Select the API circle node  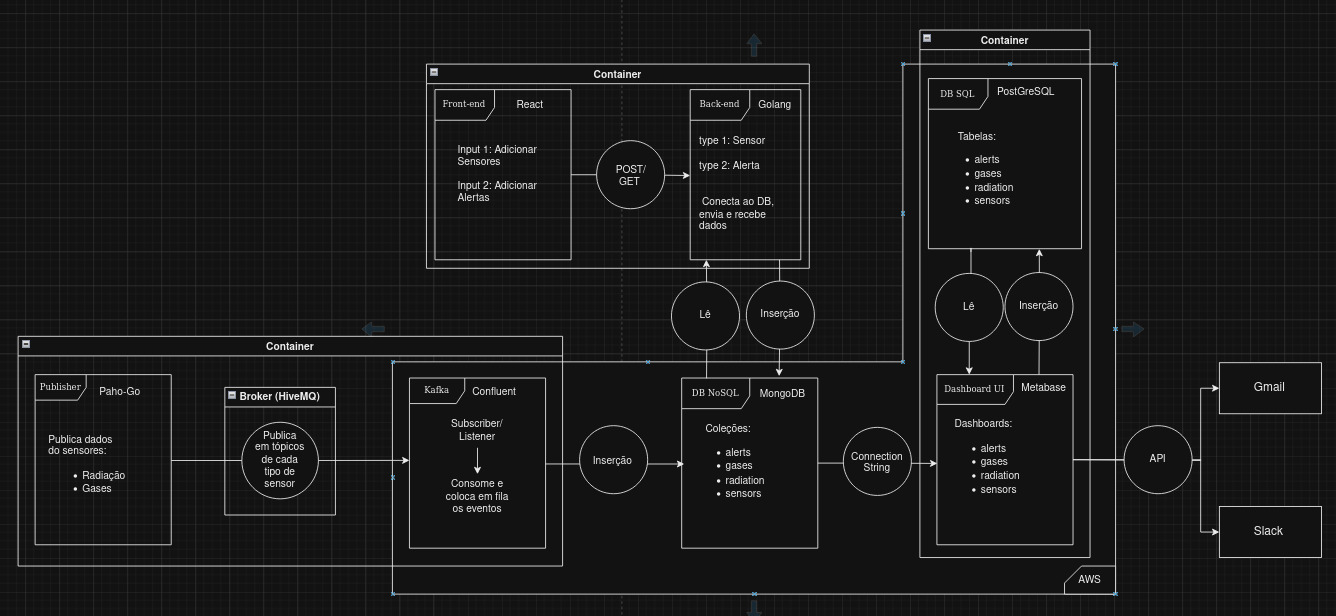[1157, 458]
